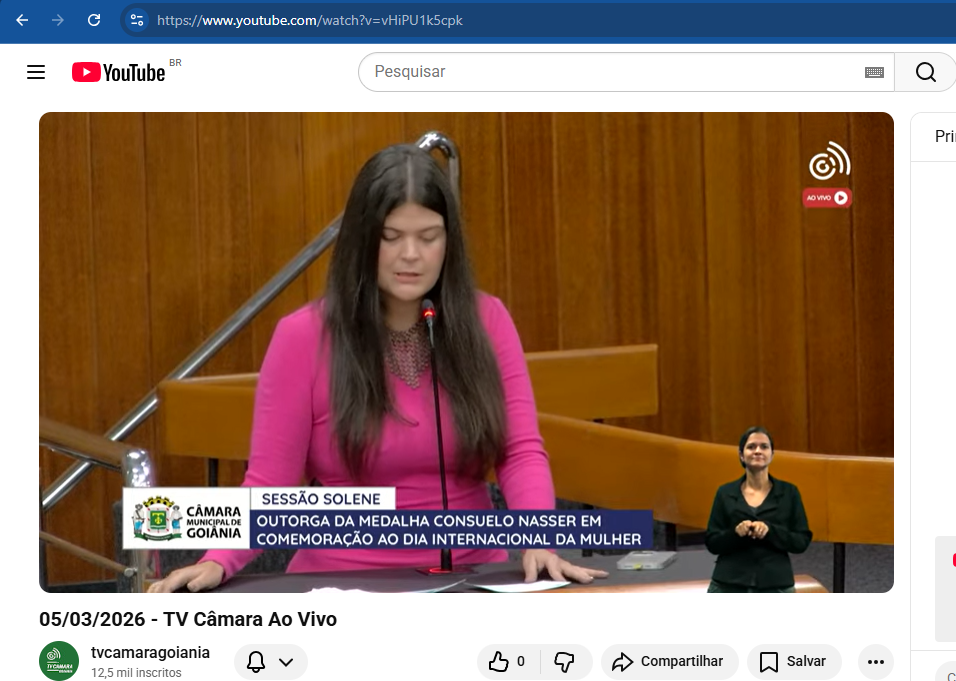Visit the tvcamaragoiania channel name link
Image resolution: width=956 pixels, height=681 pixels.
pyautogui.click(x=150, y=652)
